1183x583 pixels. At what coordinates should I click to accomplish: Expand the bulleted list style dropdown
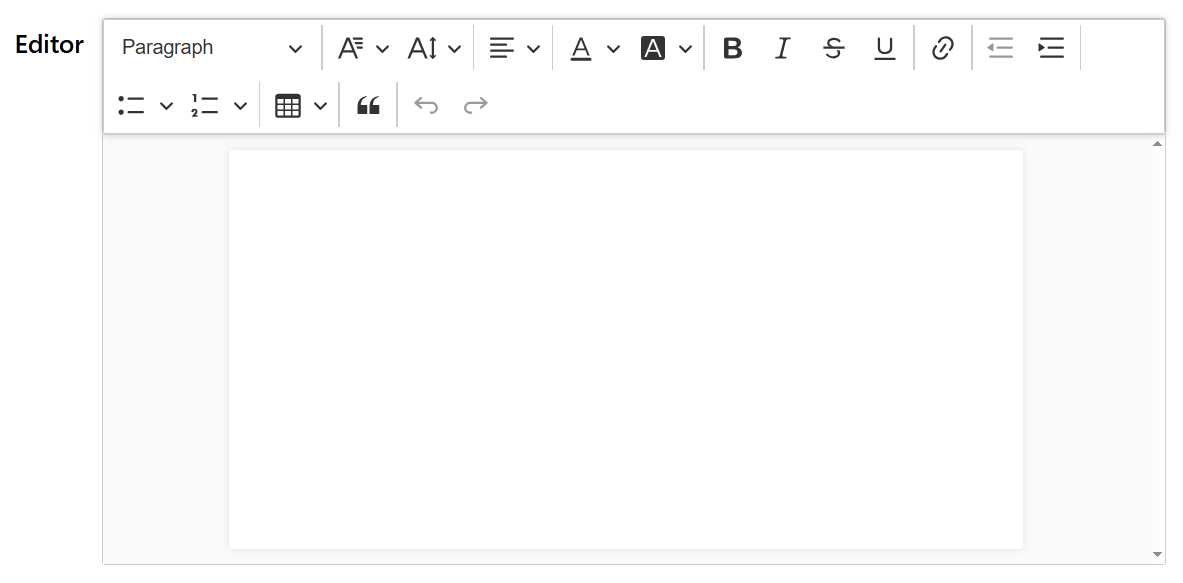coord(167,106)
